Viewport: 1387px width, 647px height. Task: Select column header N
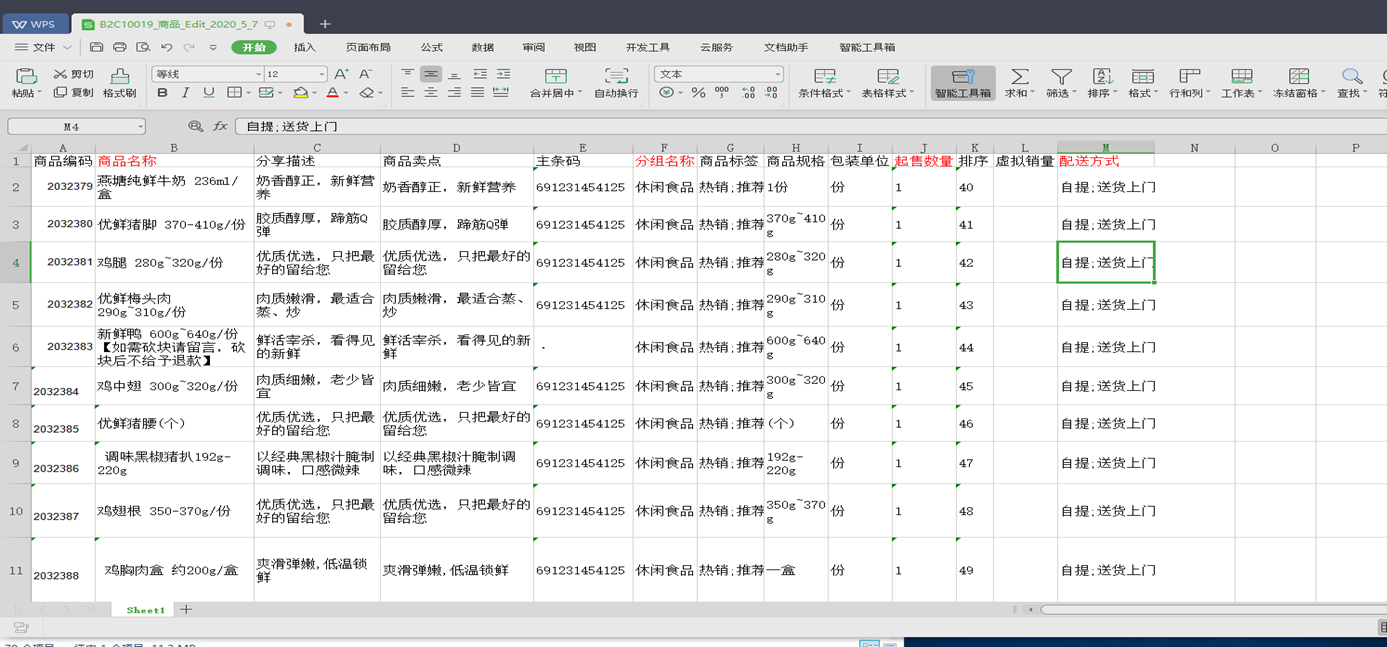pyautogui.click(x=1194, y=148)
